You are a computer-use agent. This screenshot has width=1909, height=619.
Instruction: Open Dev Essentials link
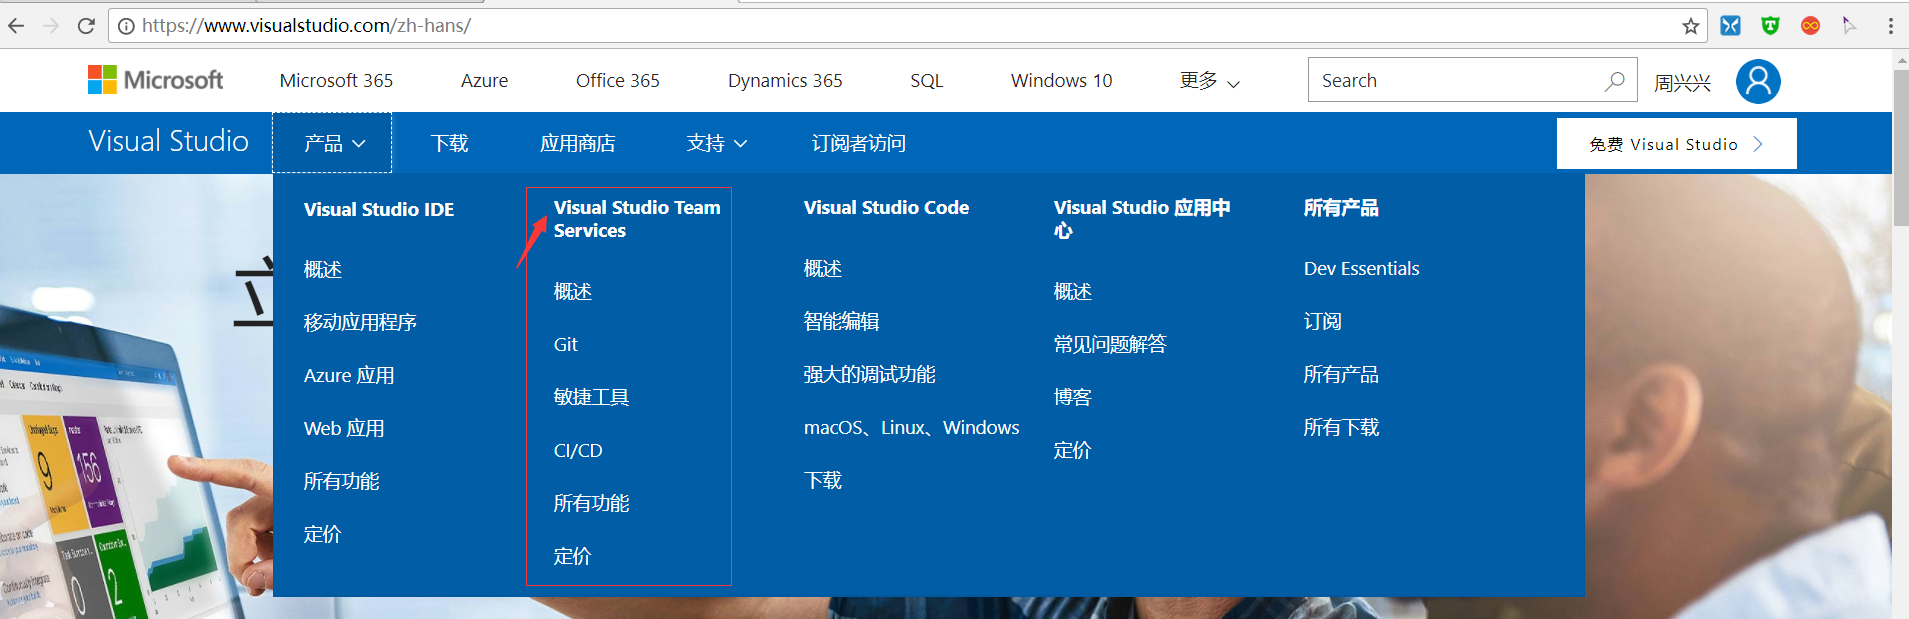tap(1361, 268)
